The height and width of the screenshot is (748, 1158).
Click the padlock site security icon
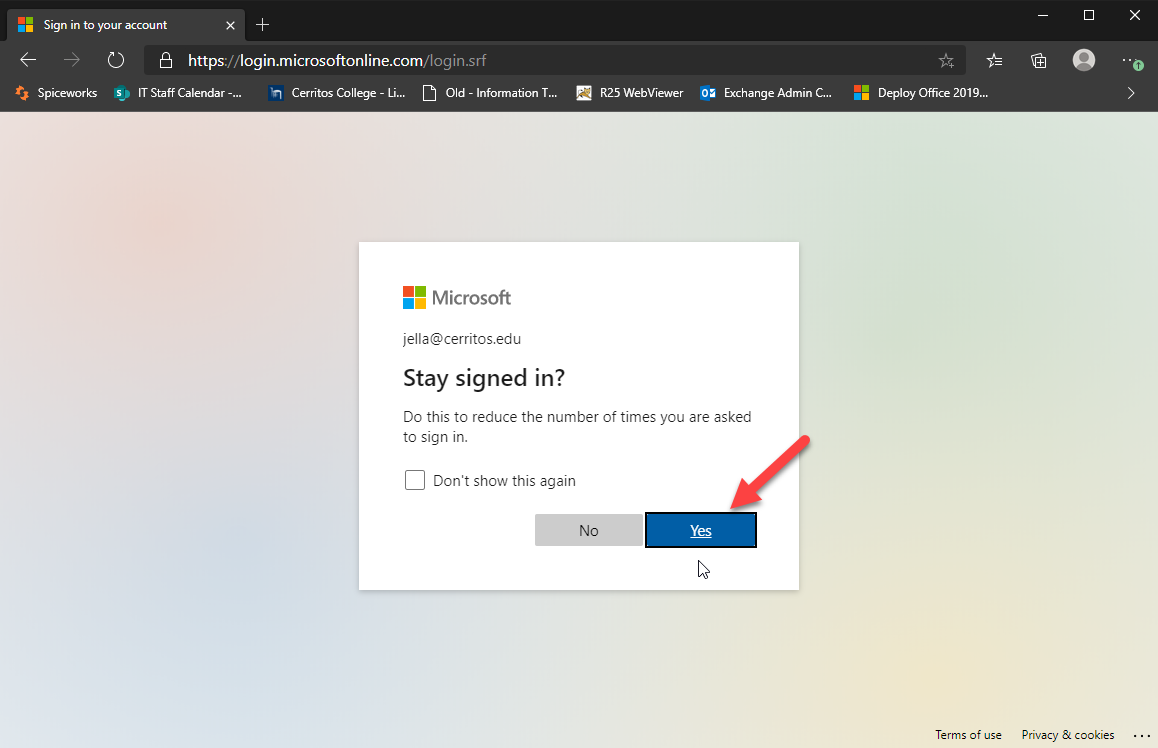pyautogui.click(x=166, y=61)
